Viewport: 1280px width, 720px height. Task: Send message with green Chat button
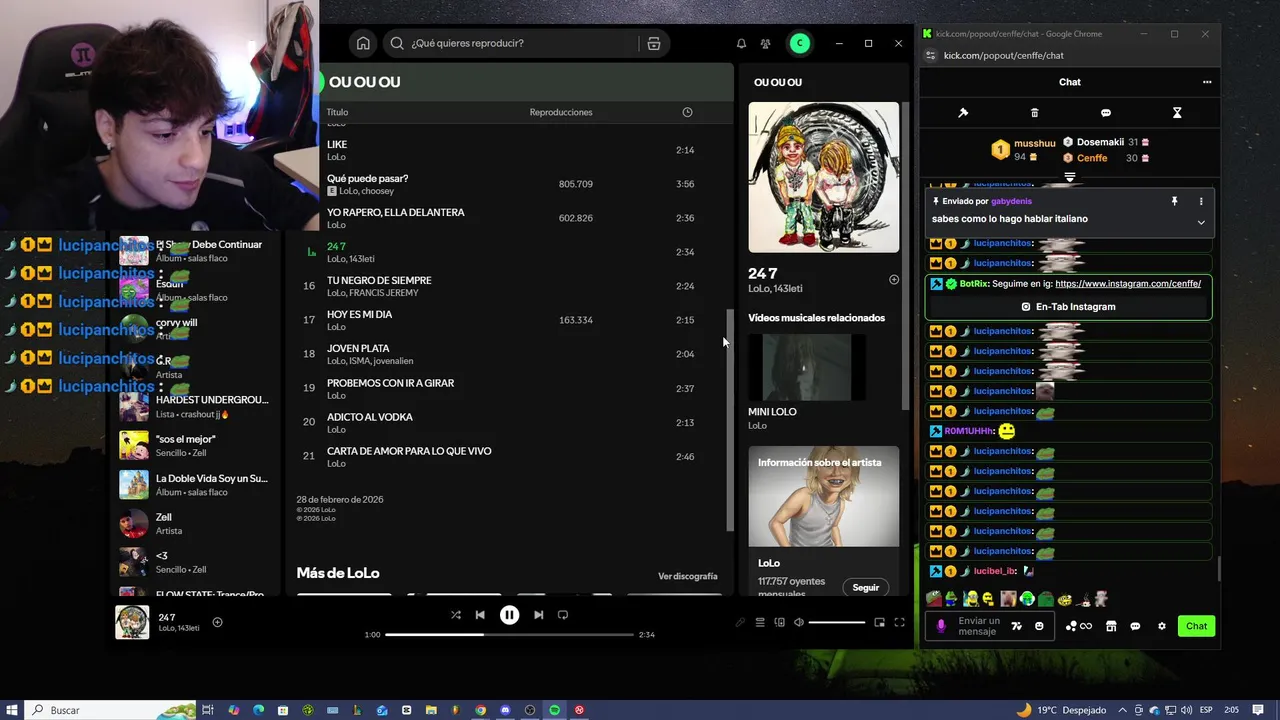click(1196, 626)
